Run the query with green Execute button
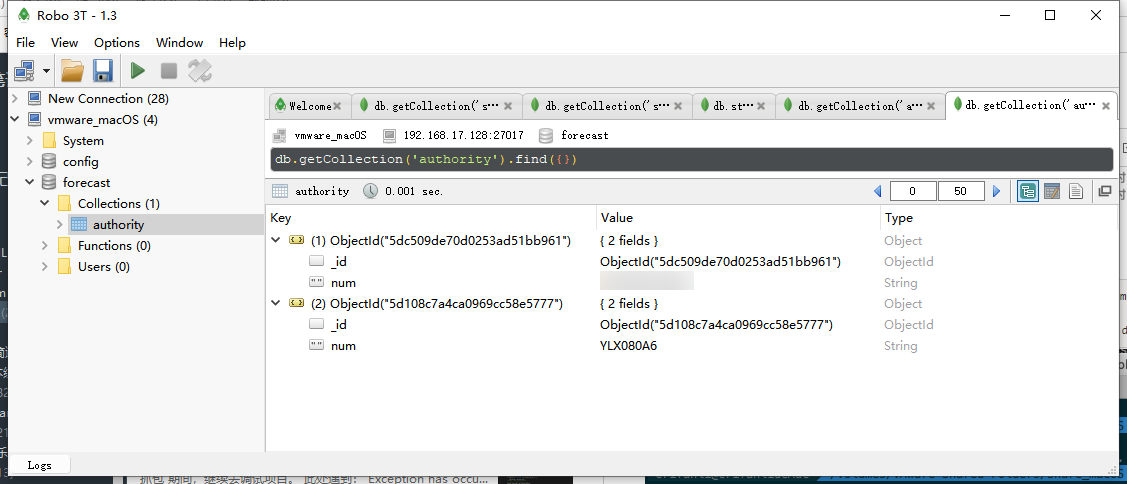Viewport: 1127px width, 484px height. [x=137, y=70]
